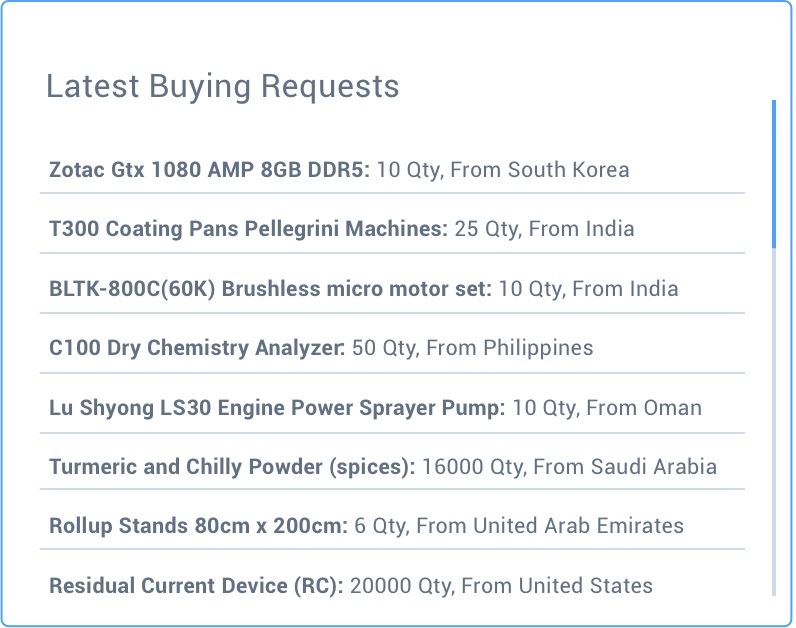This screenshot has height=628, width=796.
Task: Click the "25 Qty, From India" details
Action: 545,229
